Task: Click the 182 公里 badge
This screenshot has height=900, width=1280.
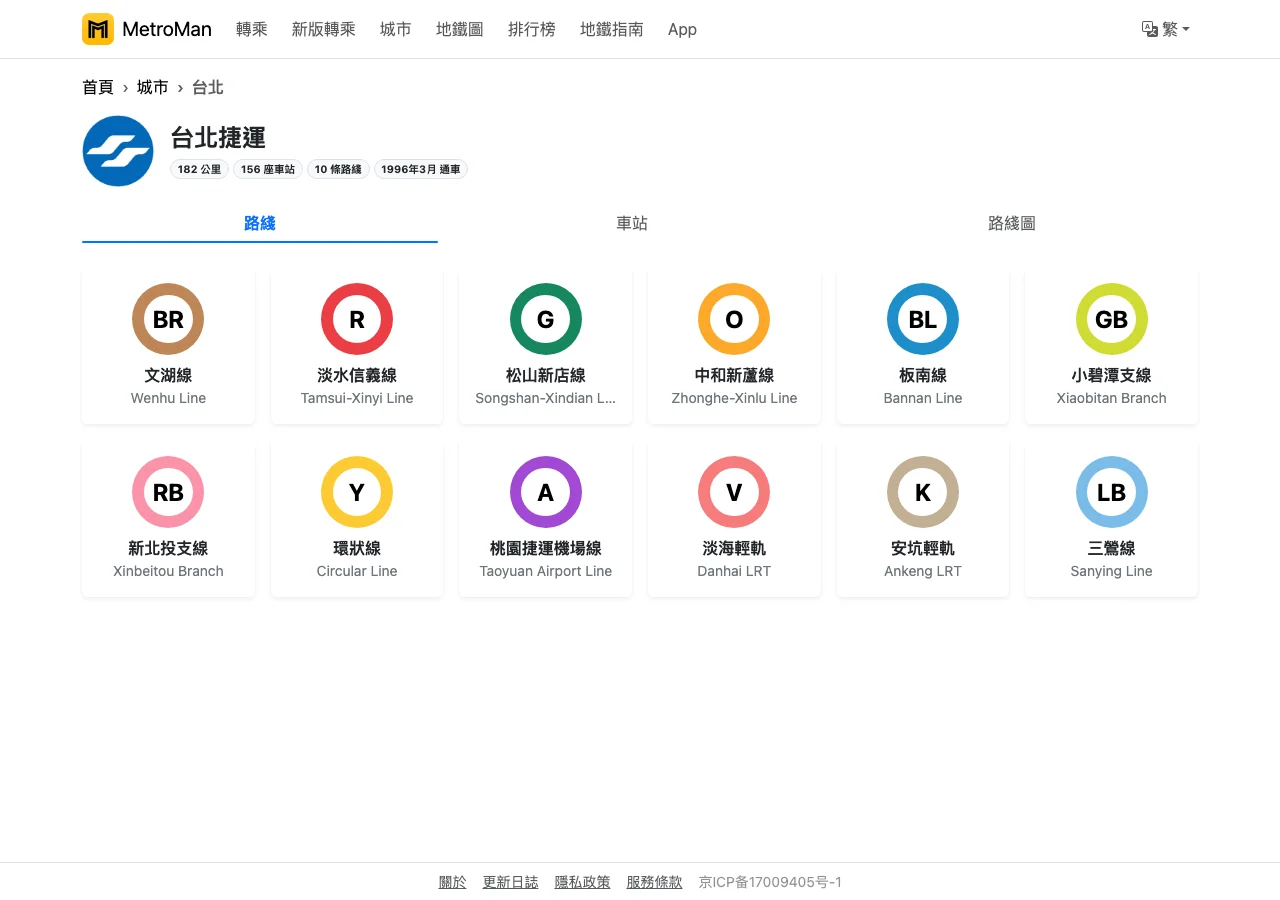Action: click(x=200, y=170)
